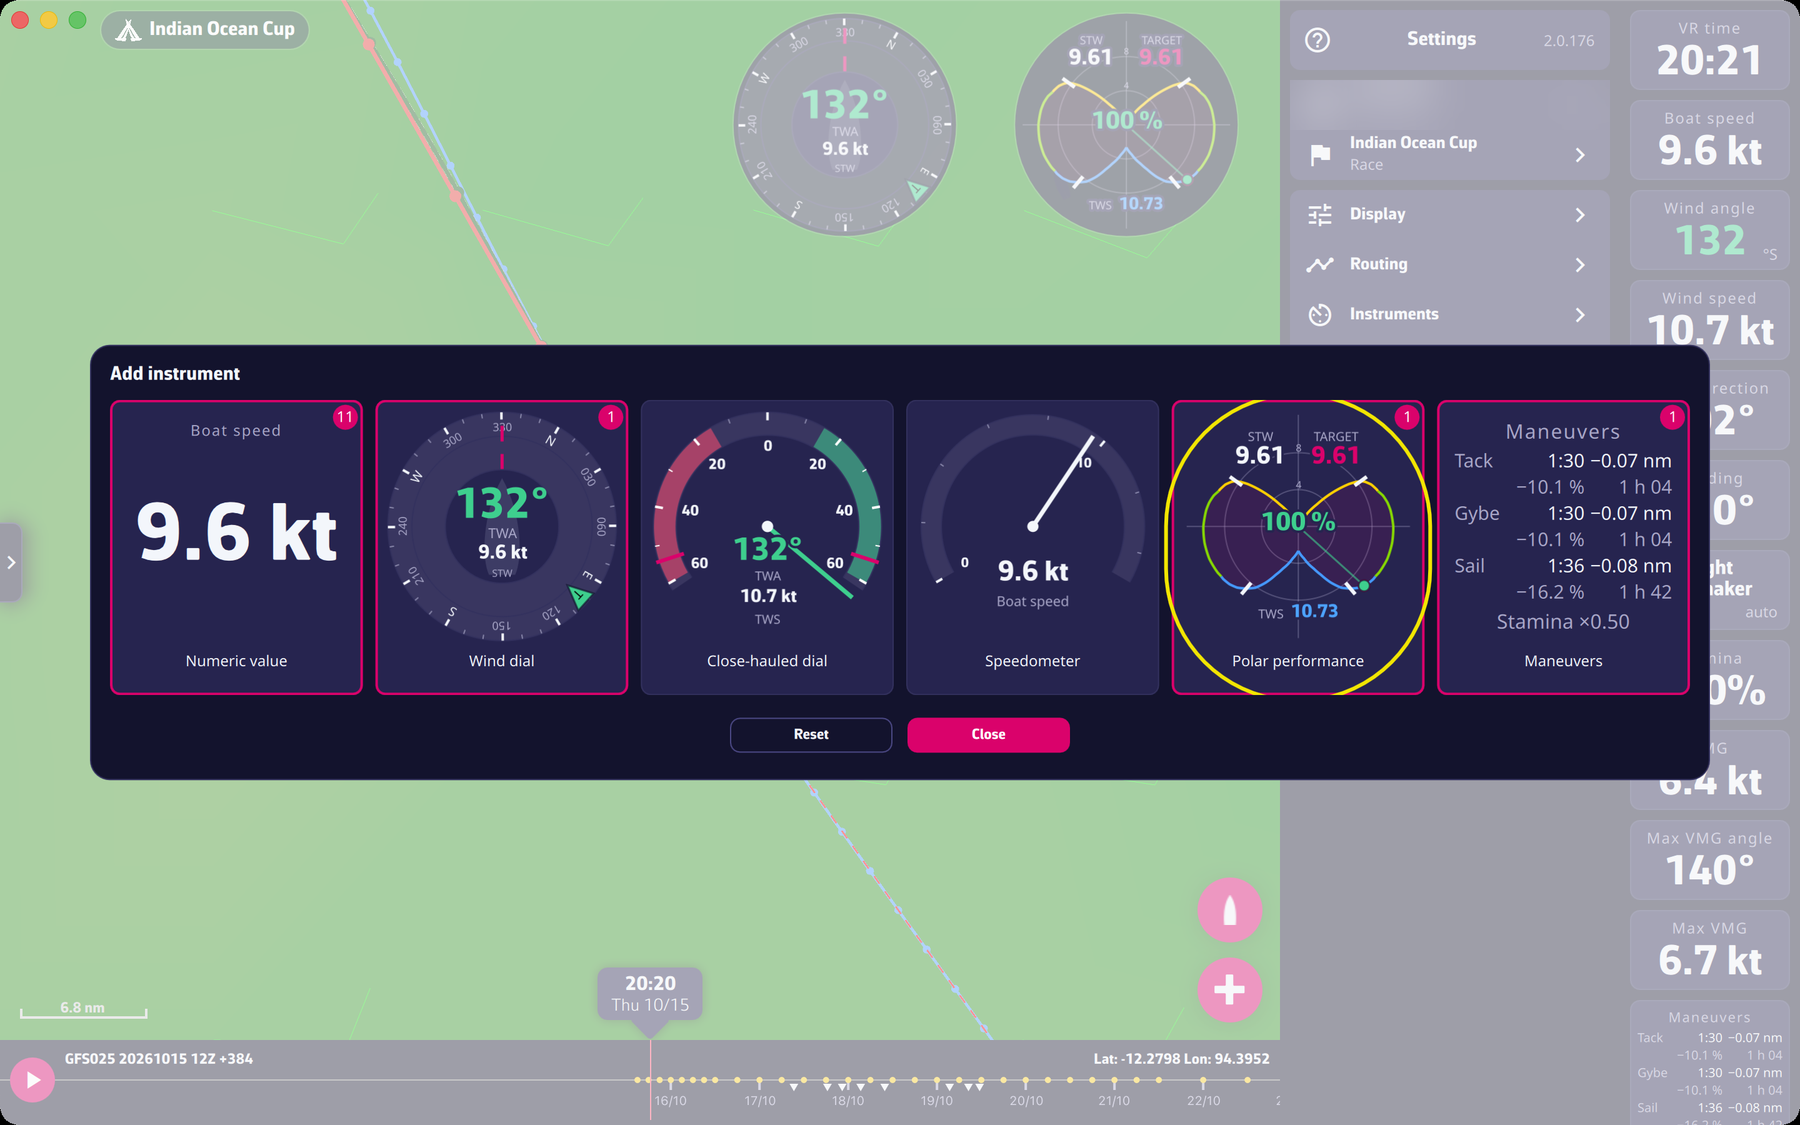Click the polar performance widget on map

[1126, 125]
